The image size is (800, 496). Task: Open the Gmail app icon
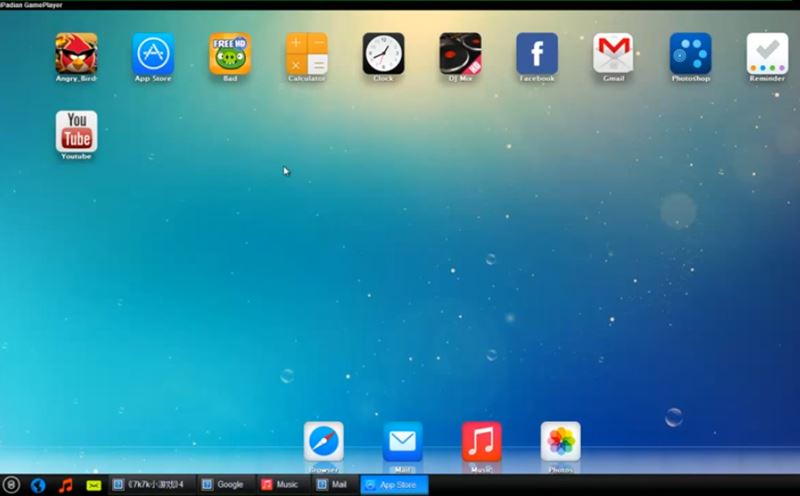[613, 54]
